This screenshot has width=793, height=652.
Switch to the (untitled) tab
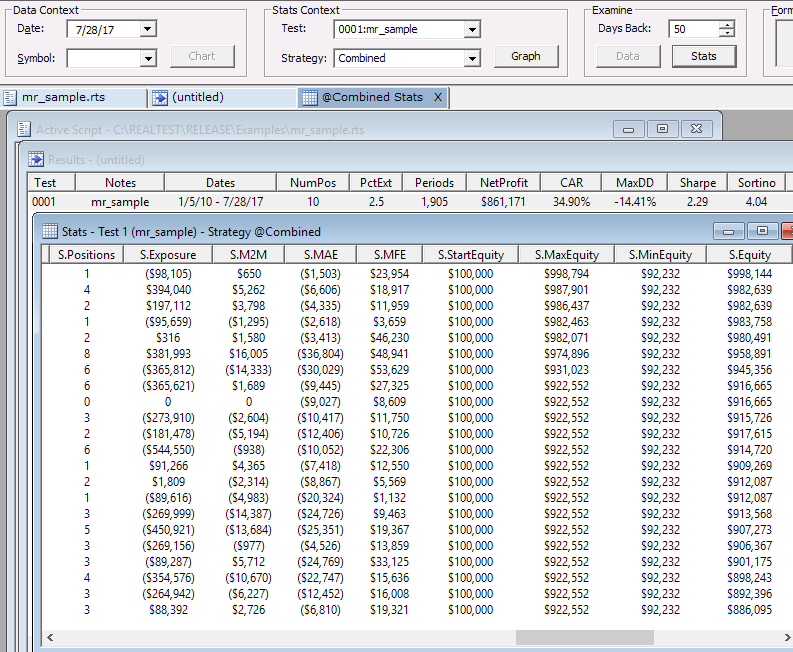tap(198, 98)
